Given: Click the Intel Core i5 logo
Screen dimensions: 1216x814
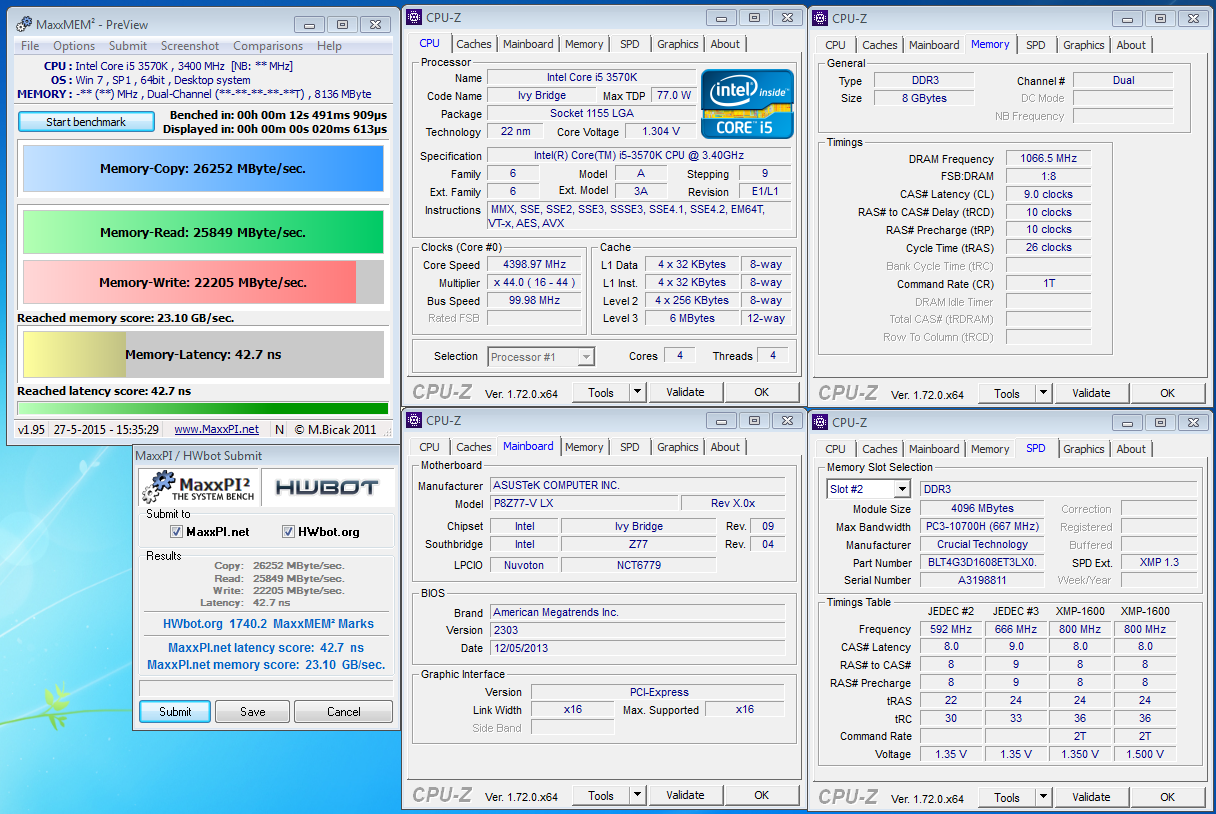Looking at the screenshot, I should click(x=747, y=103).
